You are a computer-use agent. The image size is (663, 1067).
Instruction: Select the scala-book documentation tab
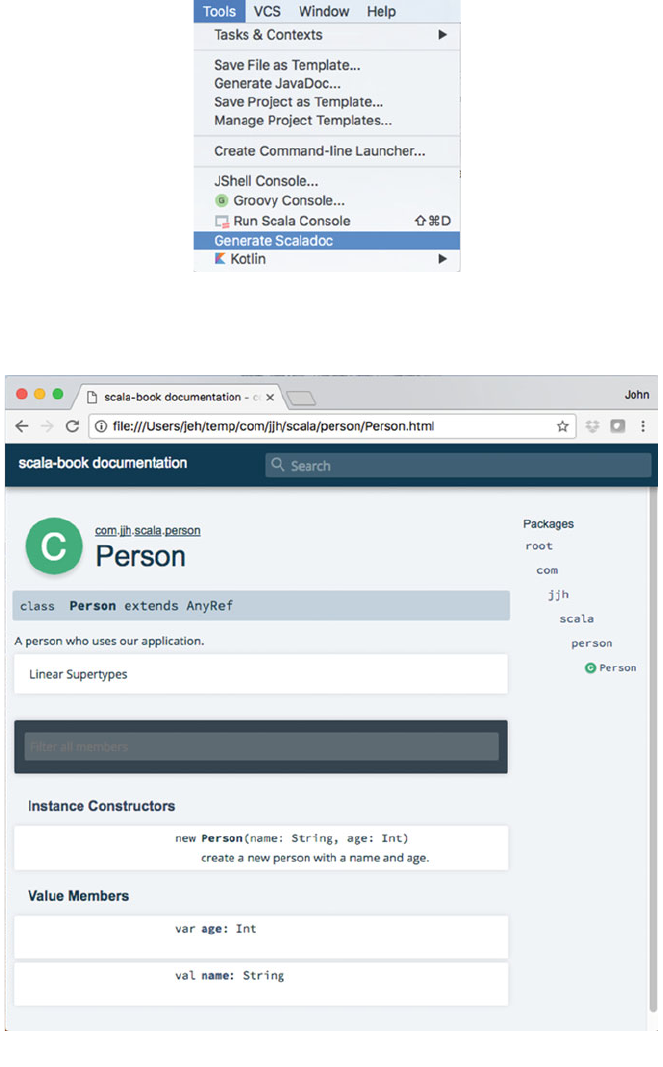point(179,397)
